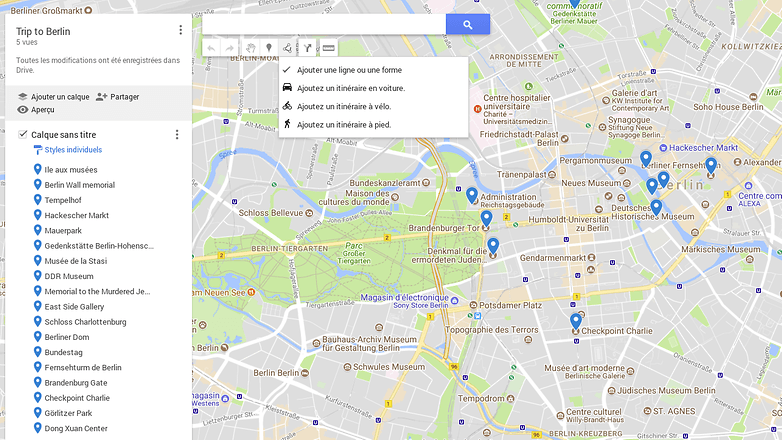
Task: Click the blue pin at Brandenburger Tor
Action: [x=486, y=219]
